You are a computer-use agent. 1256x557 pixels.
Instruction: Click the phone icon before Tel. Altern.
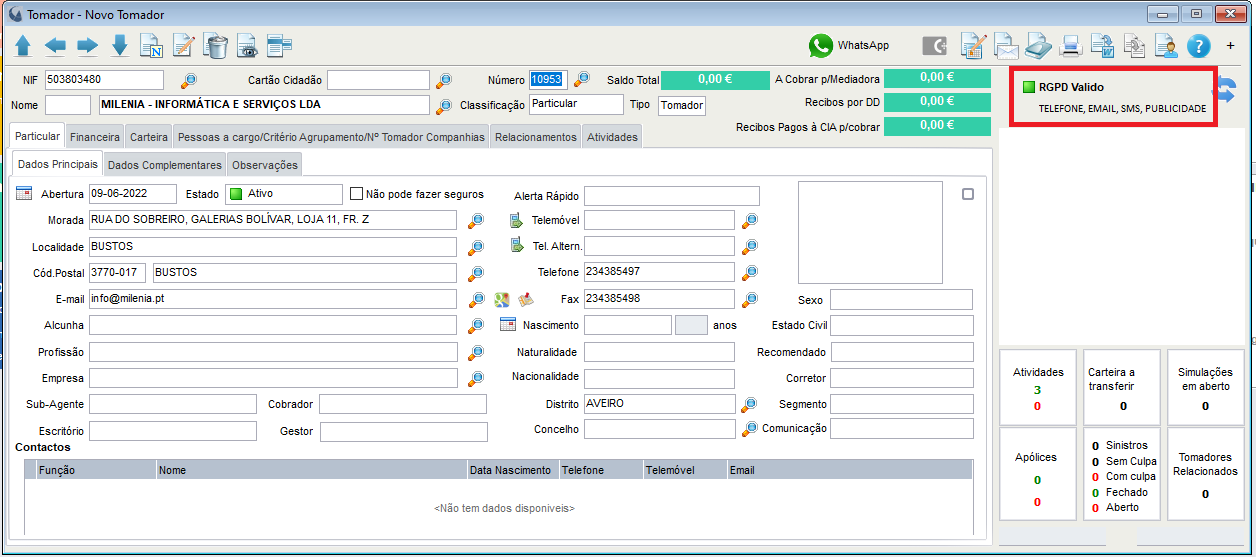point(516,246)
